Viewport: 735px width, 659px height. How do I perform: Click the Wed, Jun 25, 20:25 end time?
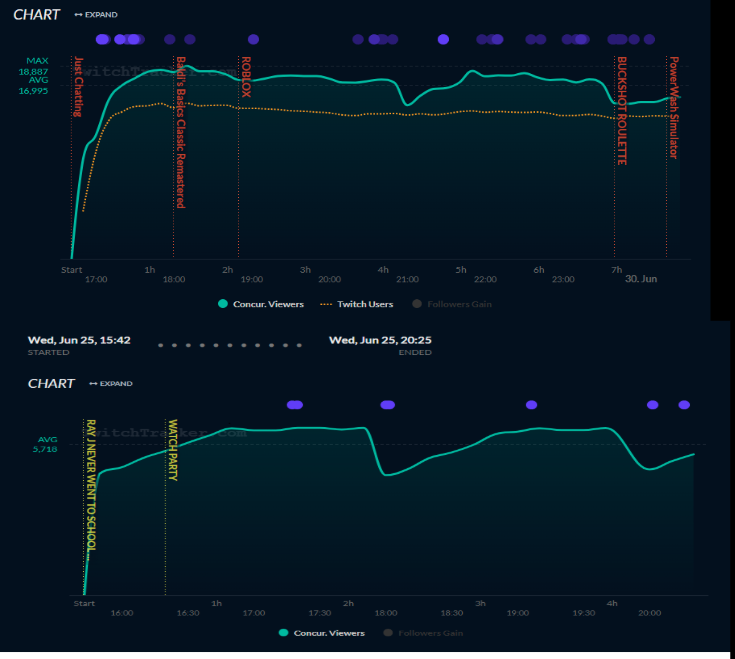point(380,340)
